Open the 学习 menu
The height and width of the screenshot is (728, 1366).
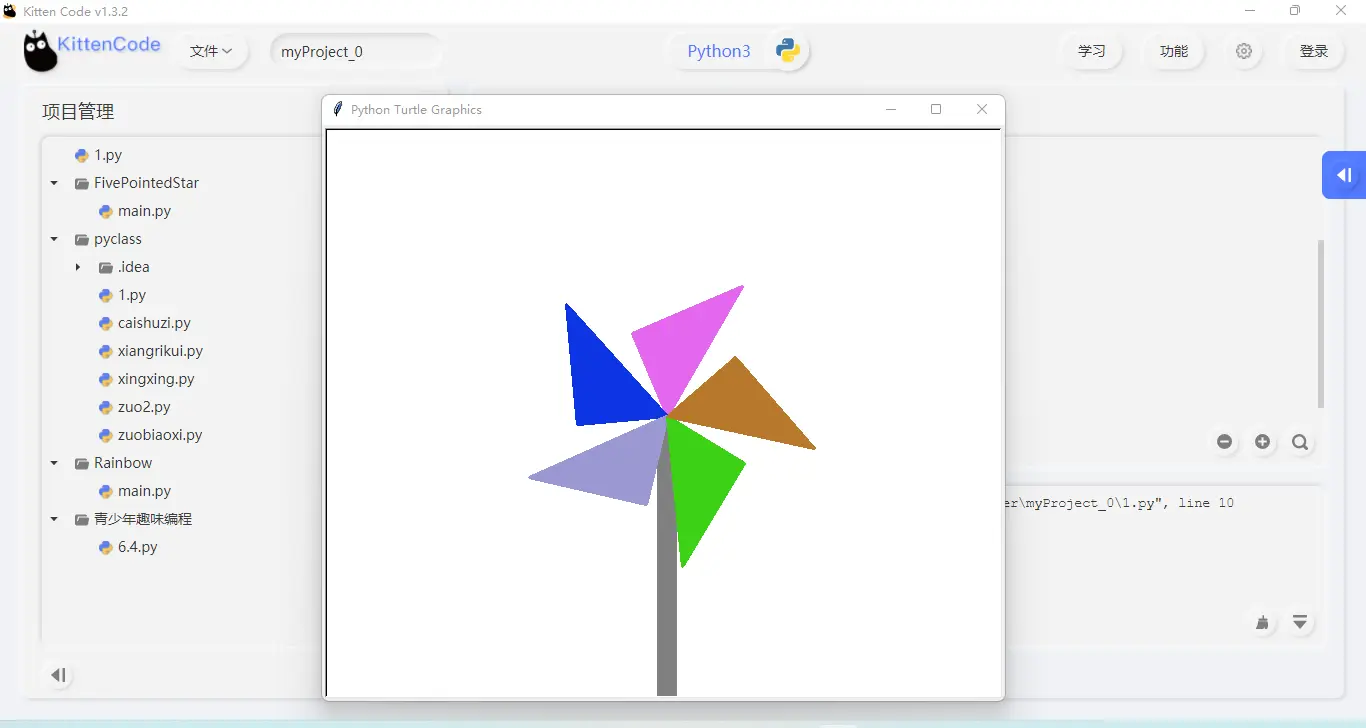1091,51
